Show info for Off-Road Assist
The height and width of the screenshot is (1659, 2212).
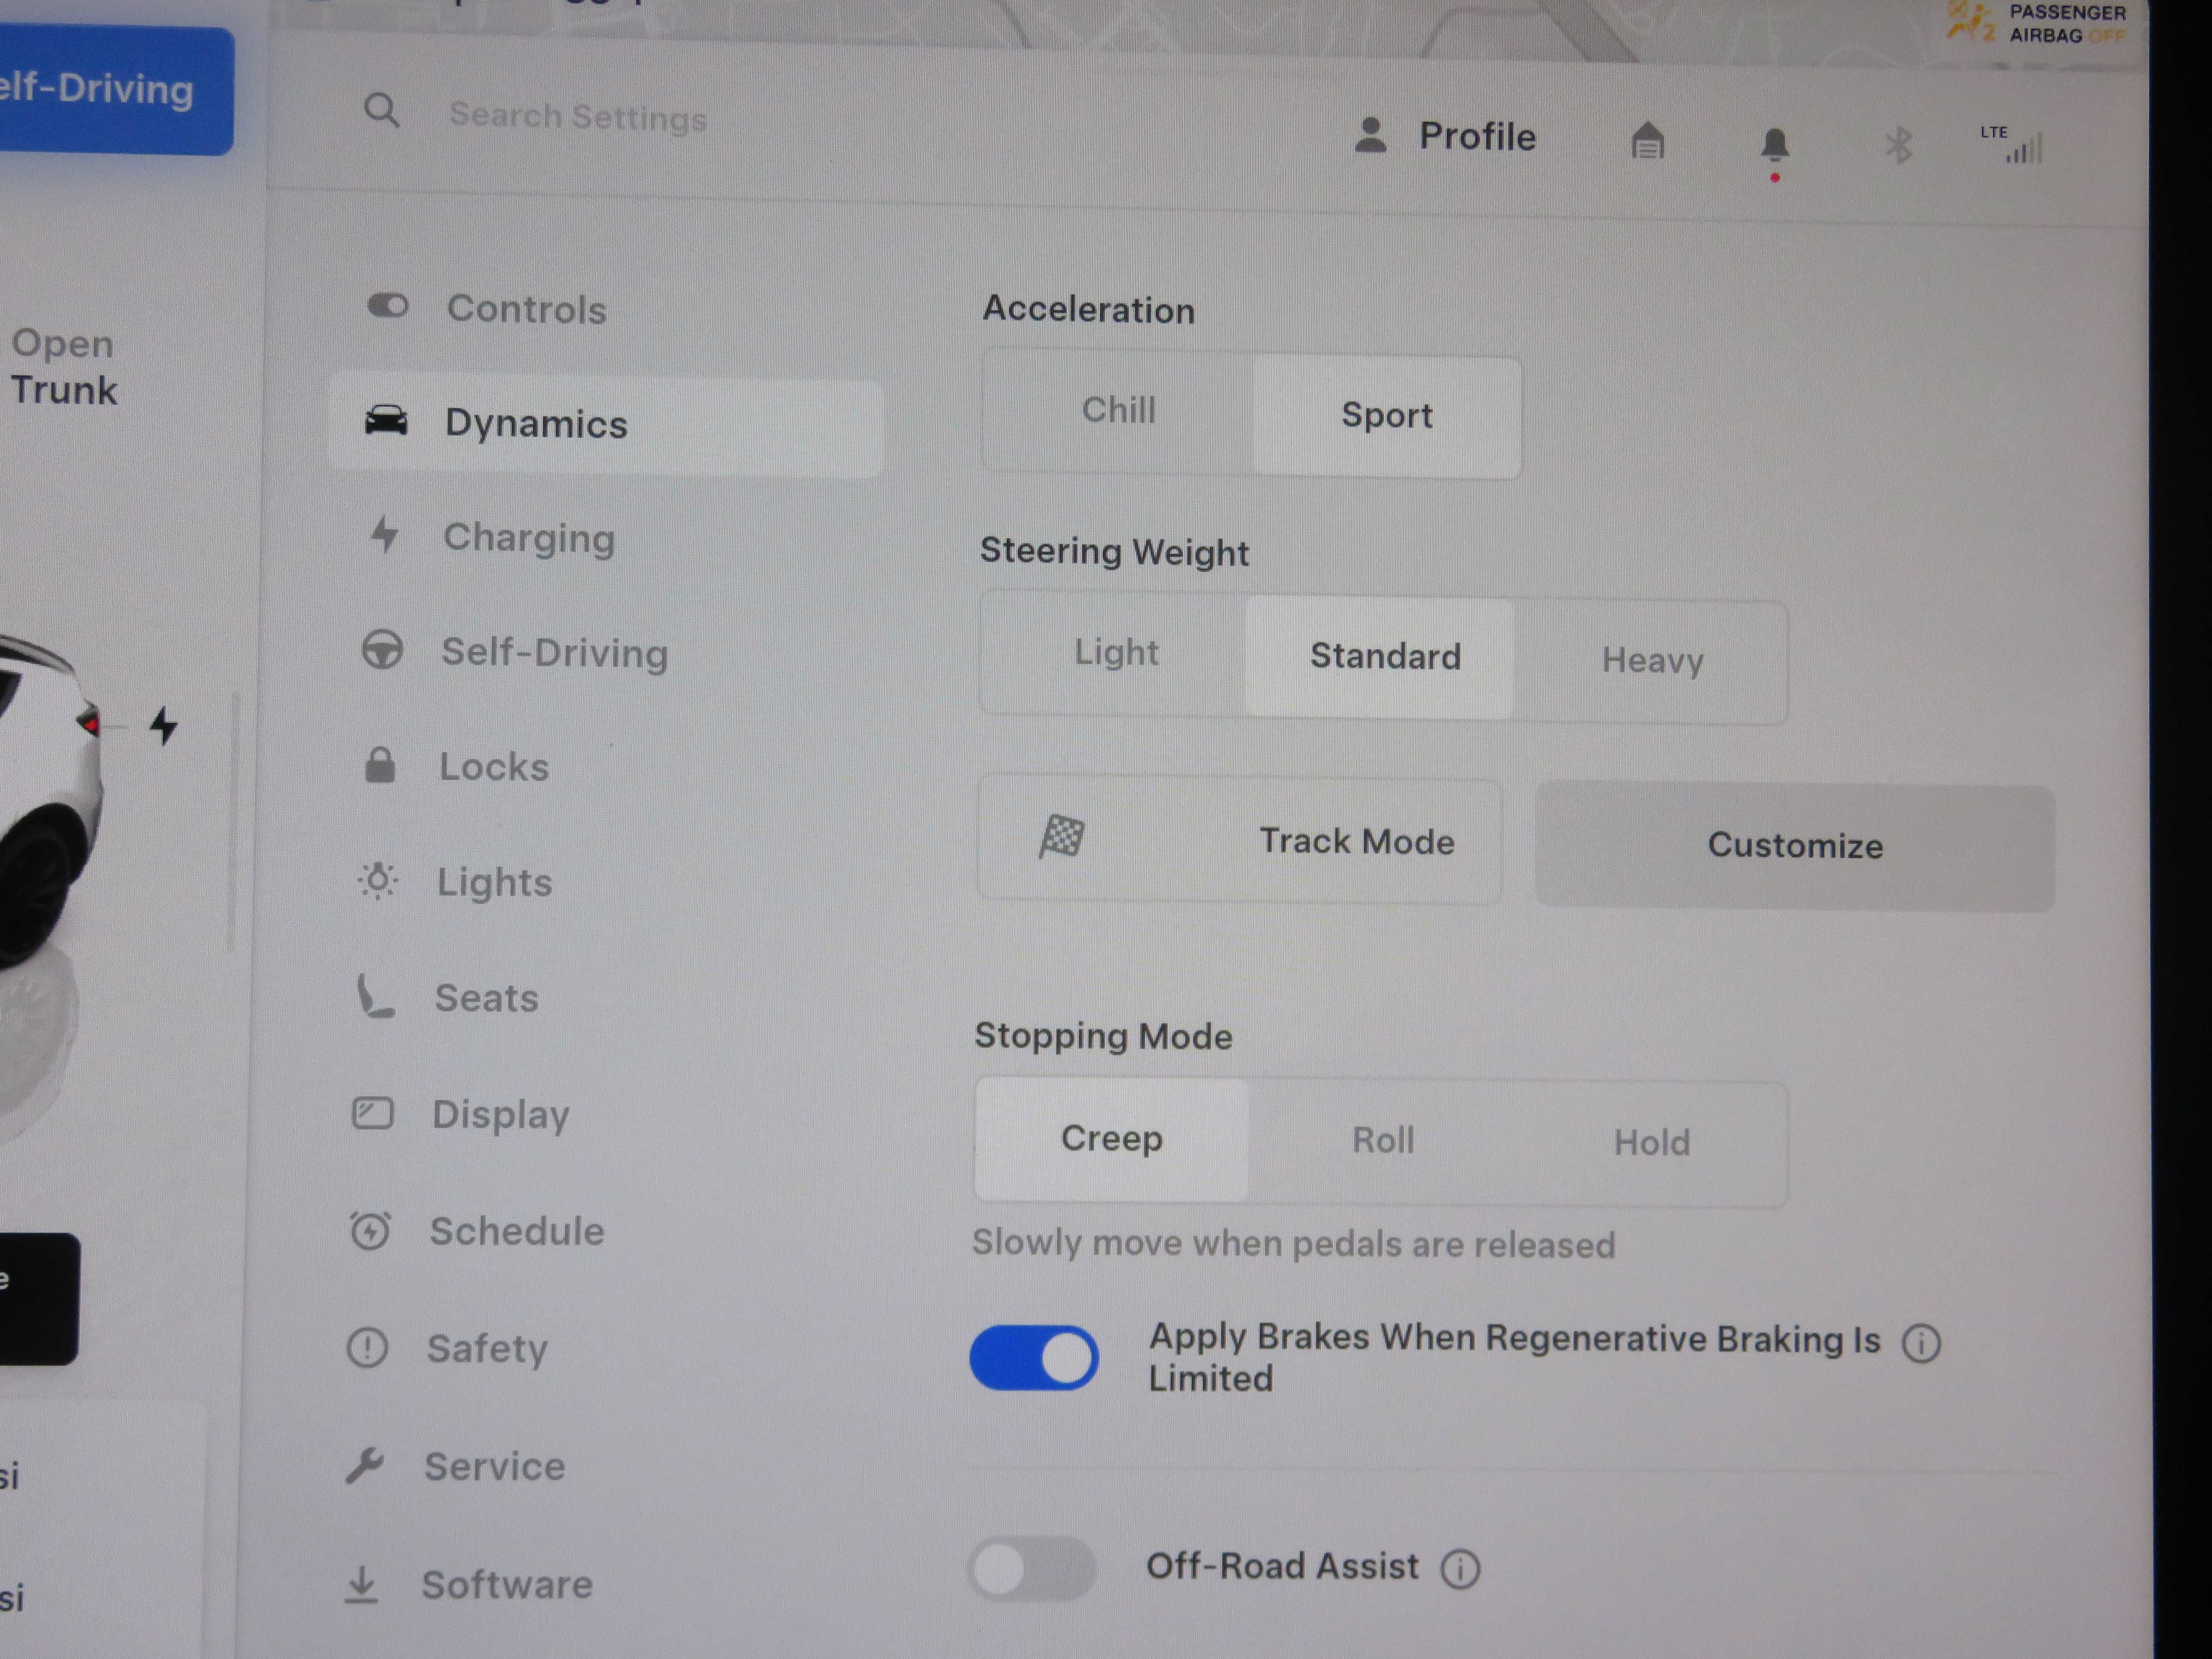click(x=1460, y=1568)
